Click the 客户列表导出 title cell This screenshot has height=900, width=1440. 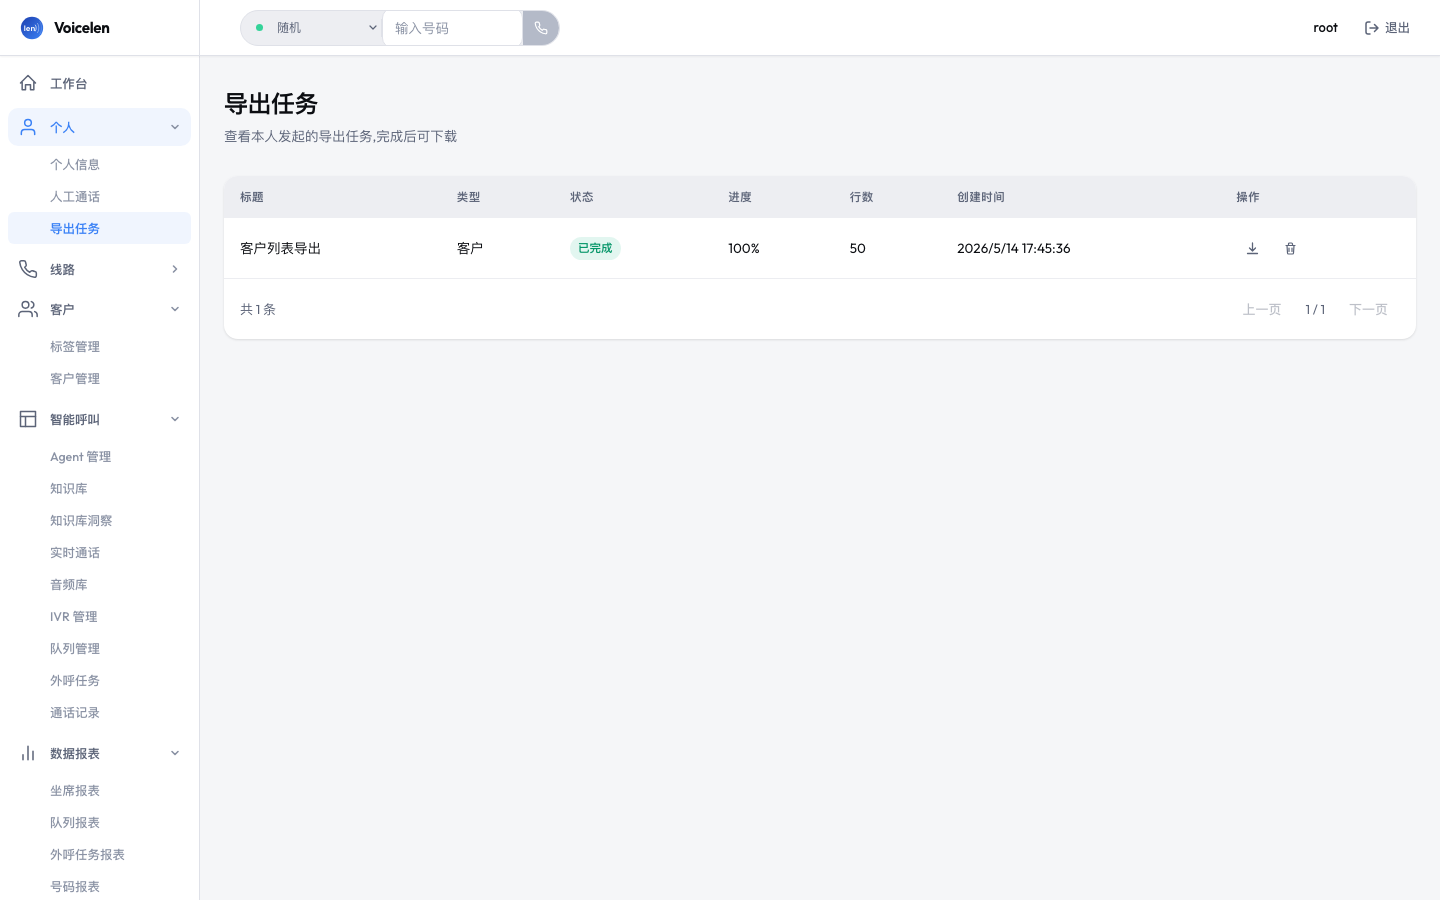280,248
